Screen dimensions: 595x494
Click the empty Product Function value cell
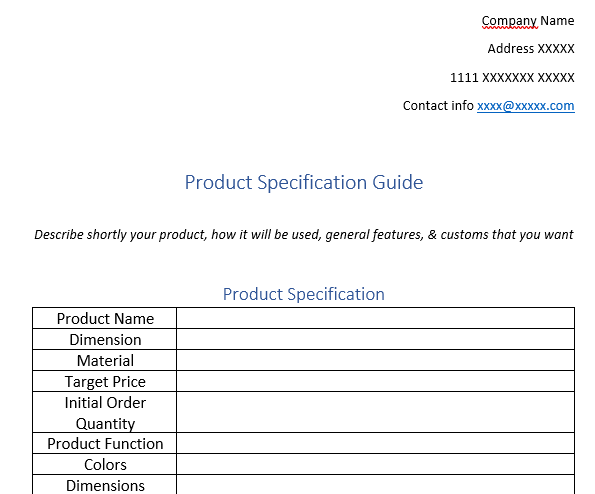coord(375,443)
